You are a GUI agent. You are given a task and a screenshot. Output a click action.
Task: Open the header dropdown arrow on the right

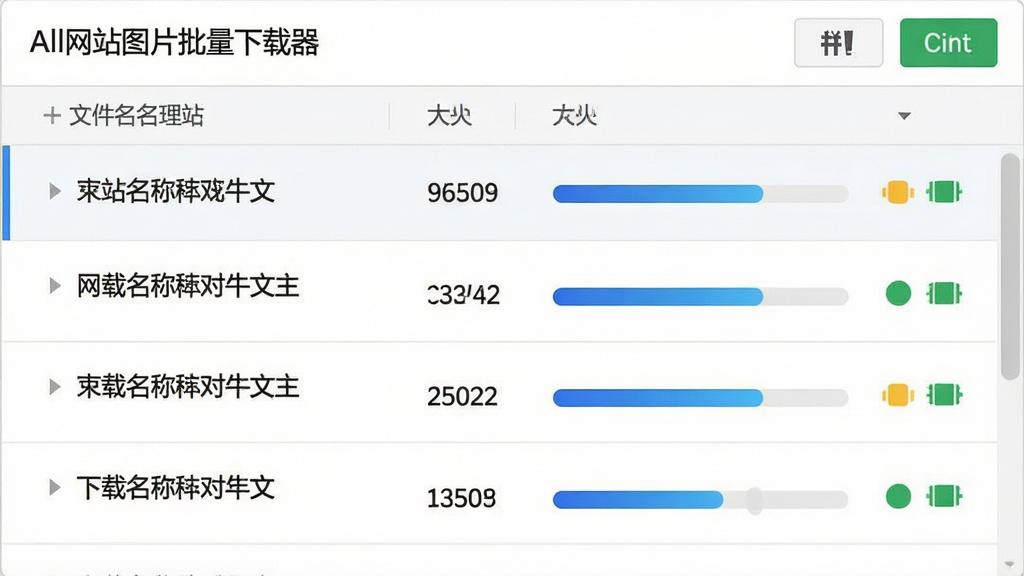(904, 116)
